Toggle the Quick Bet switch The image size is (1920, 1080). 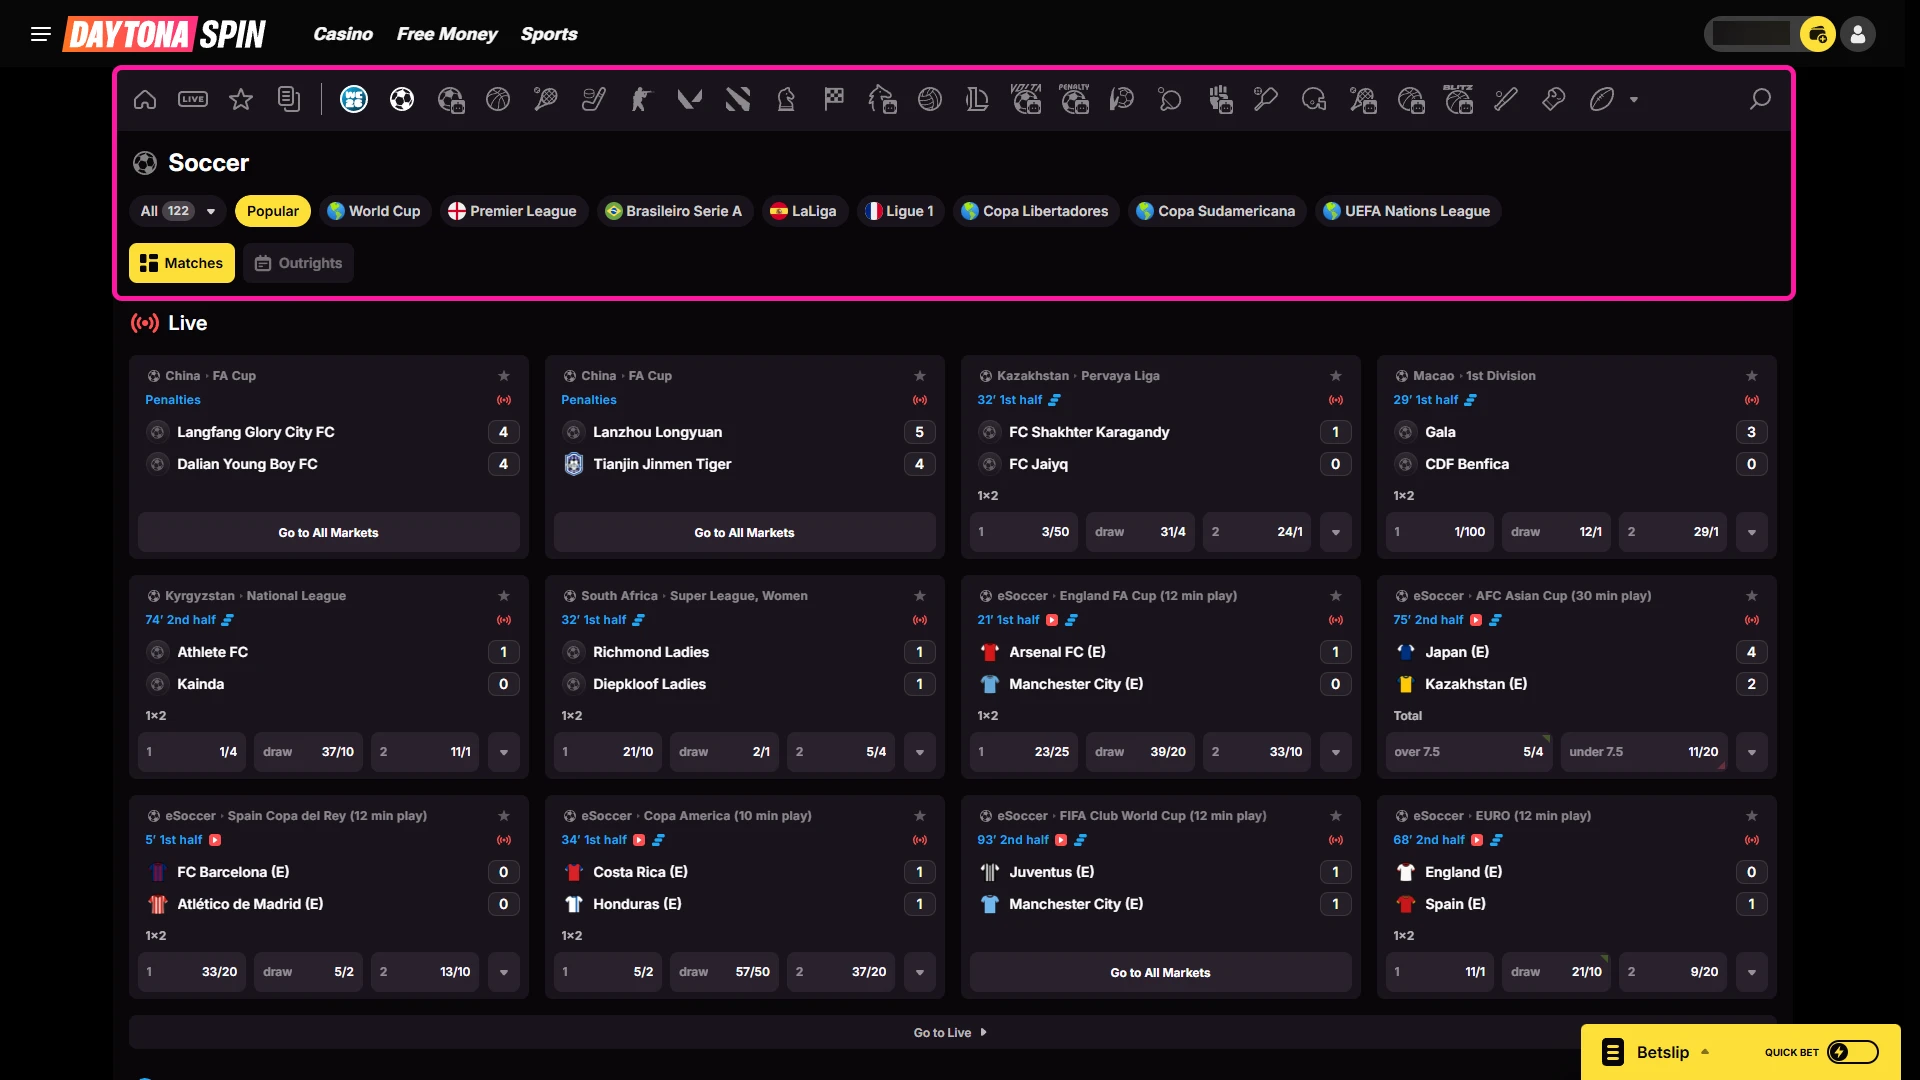coord(1853,1052)
